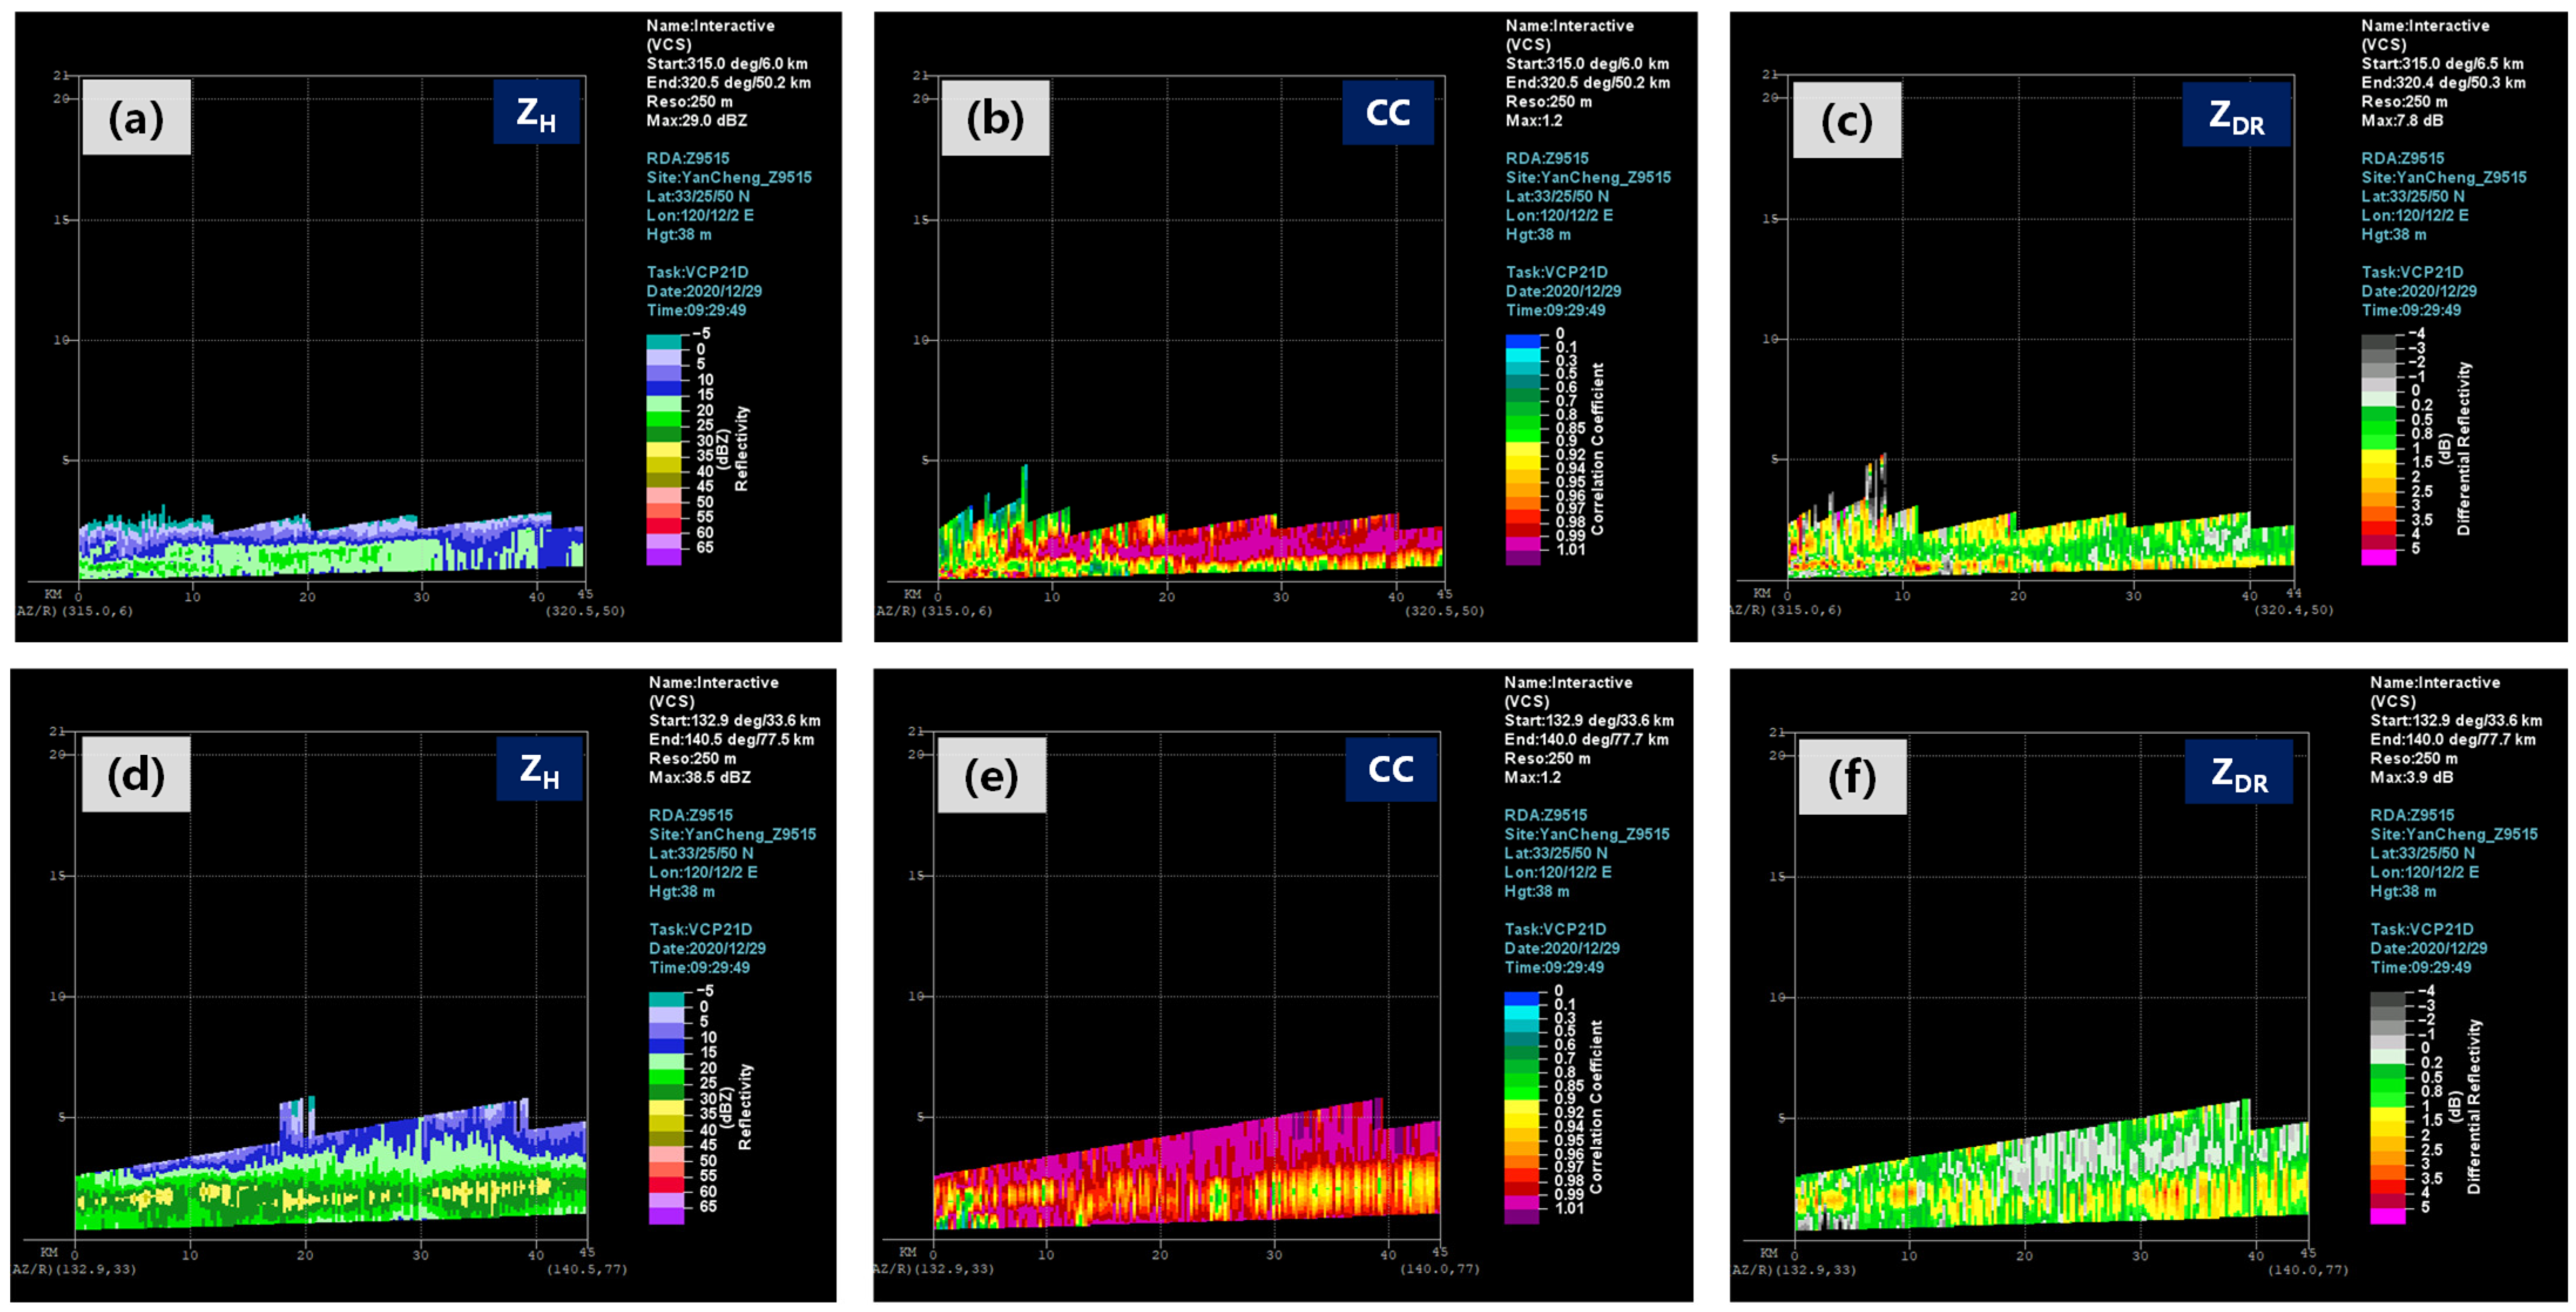Click the Reflectivity color bar in panel (d)
This screenshot has width=2576, height=1312.
tap(666, 1107)
